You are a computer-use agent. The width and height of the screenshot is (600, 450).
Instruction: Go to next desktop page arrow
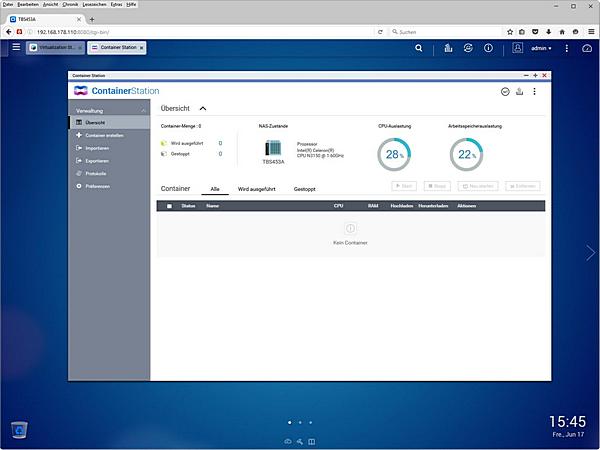(590, 253)
